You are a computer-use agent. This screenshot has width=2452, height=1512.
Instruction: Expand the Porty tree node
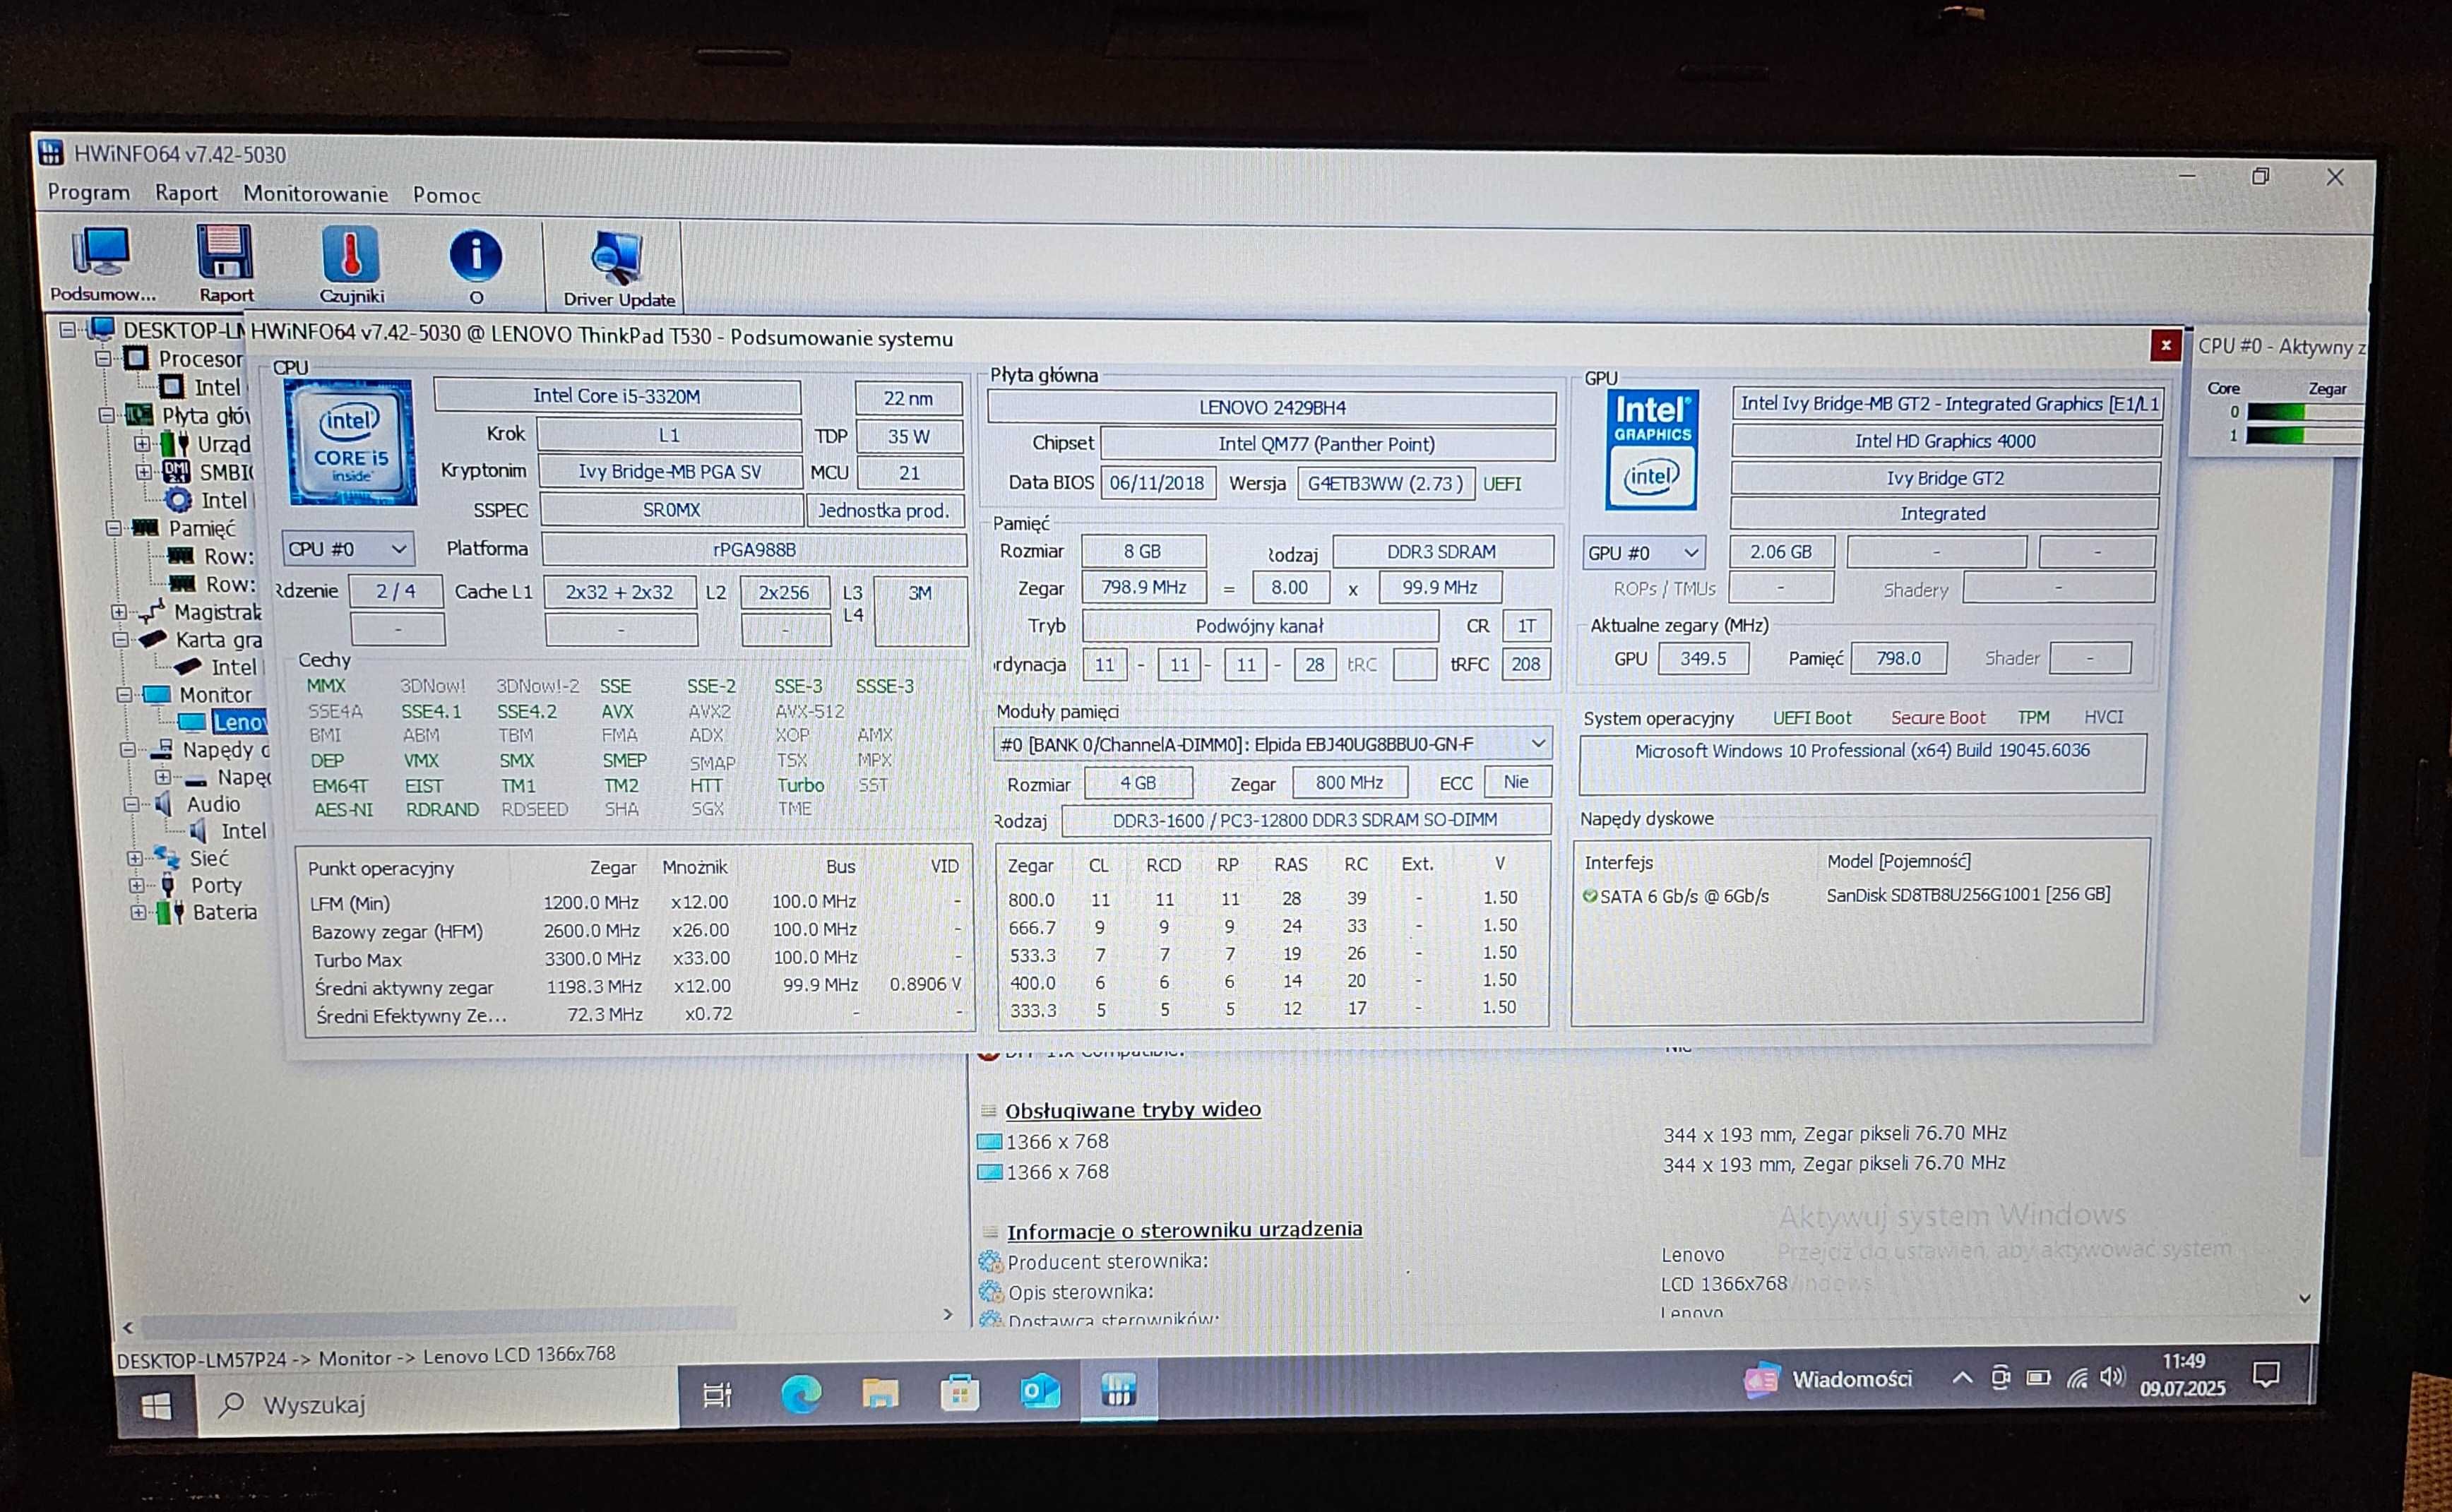pyautogui.click(x=136, y=885)
